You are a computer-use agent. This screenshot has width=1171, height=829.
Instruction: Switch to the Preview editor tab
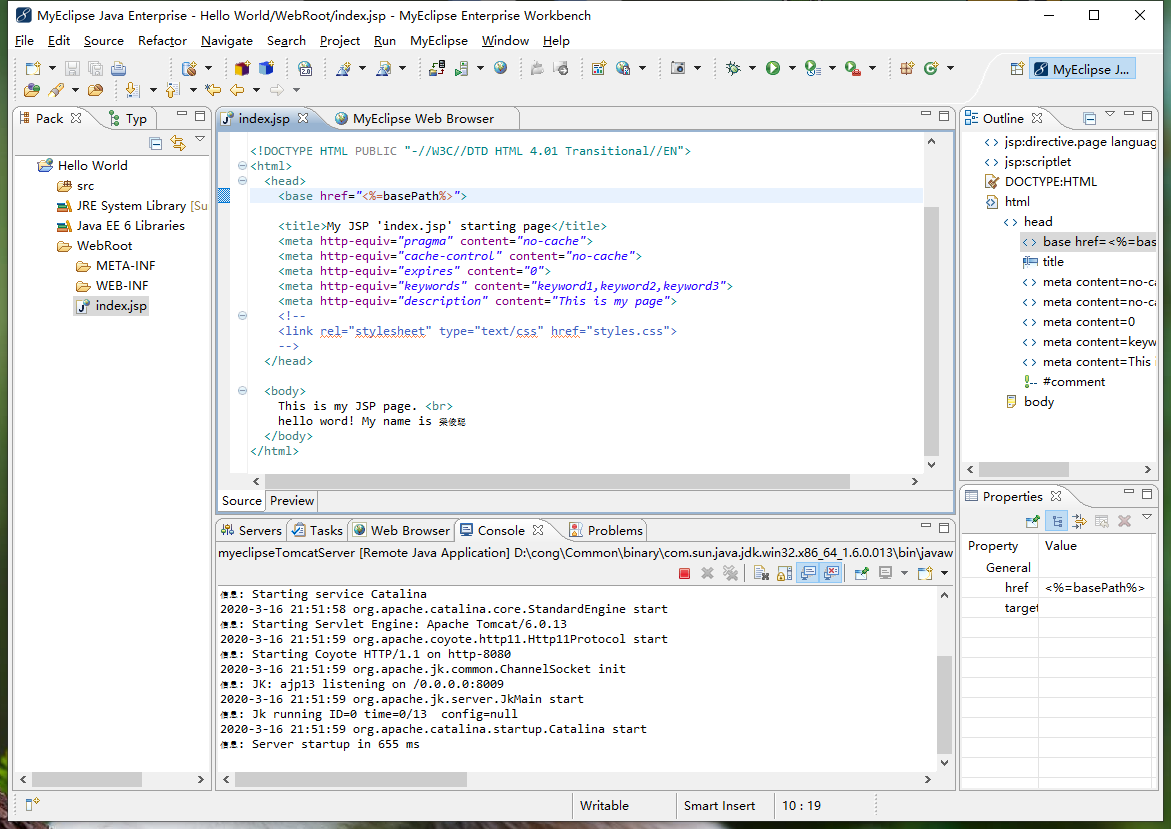tap(292, 501)
